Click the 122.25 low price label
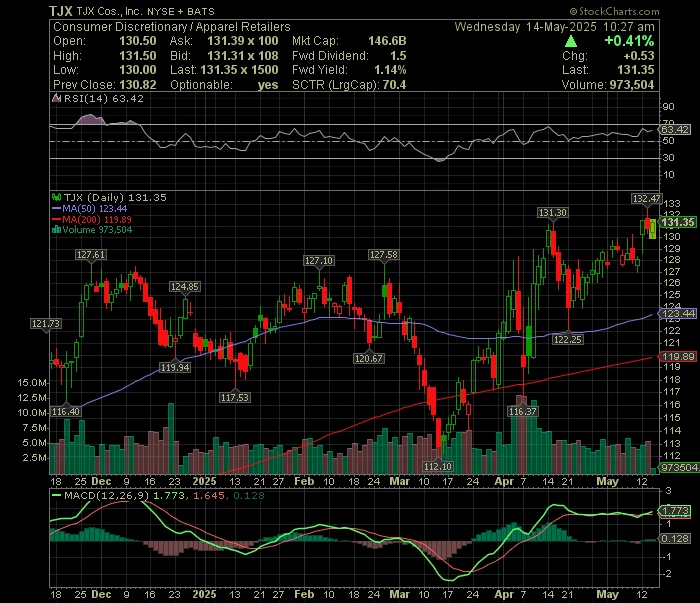700x603 pixels. pyautogui.click(x=567, y=339)
